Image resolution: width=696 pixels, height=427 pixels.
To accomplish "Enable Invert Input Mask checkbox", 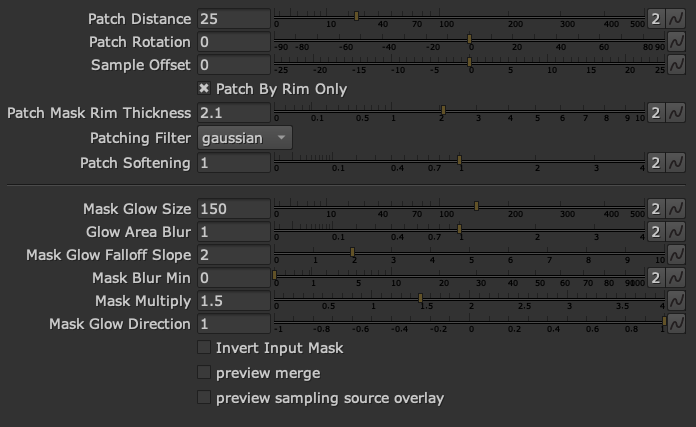I will point(205,348).
